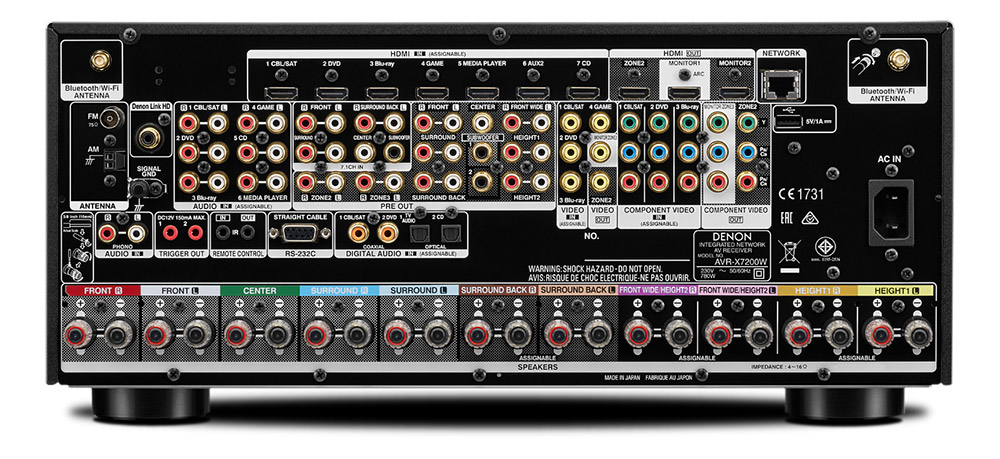Click the HDMI 7 CD input port
The width and height of the screenshot is (1000, 459).
pos(583,93)
